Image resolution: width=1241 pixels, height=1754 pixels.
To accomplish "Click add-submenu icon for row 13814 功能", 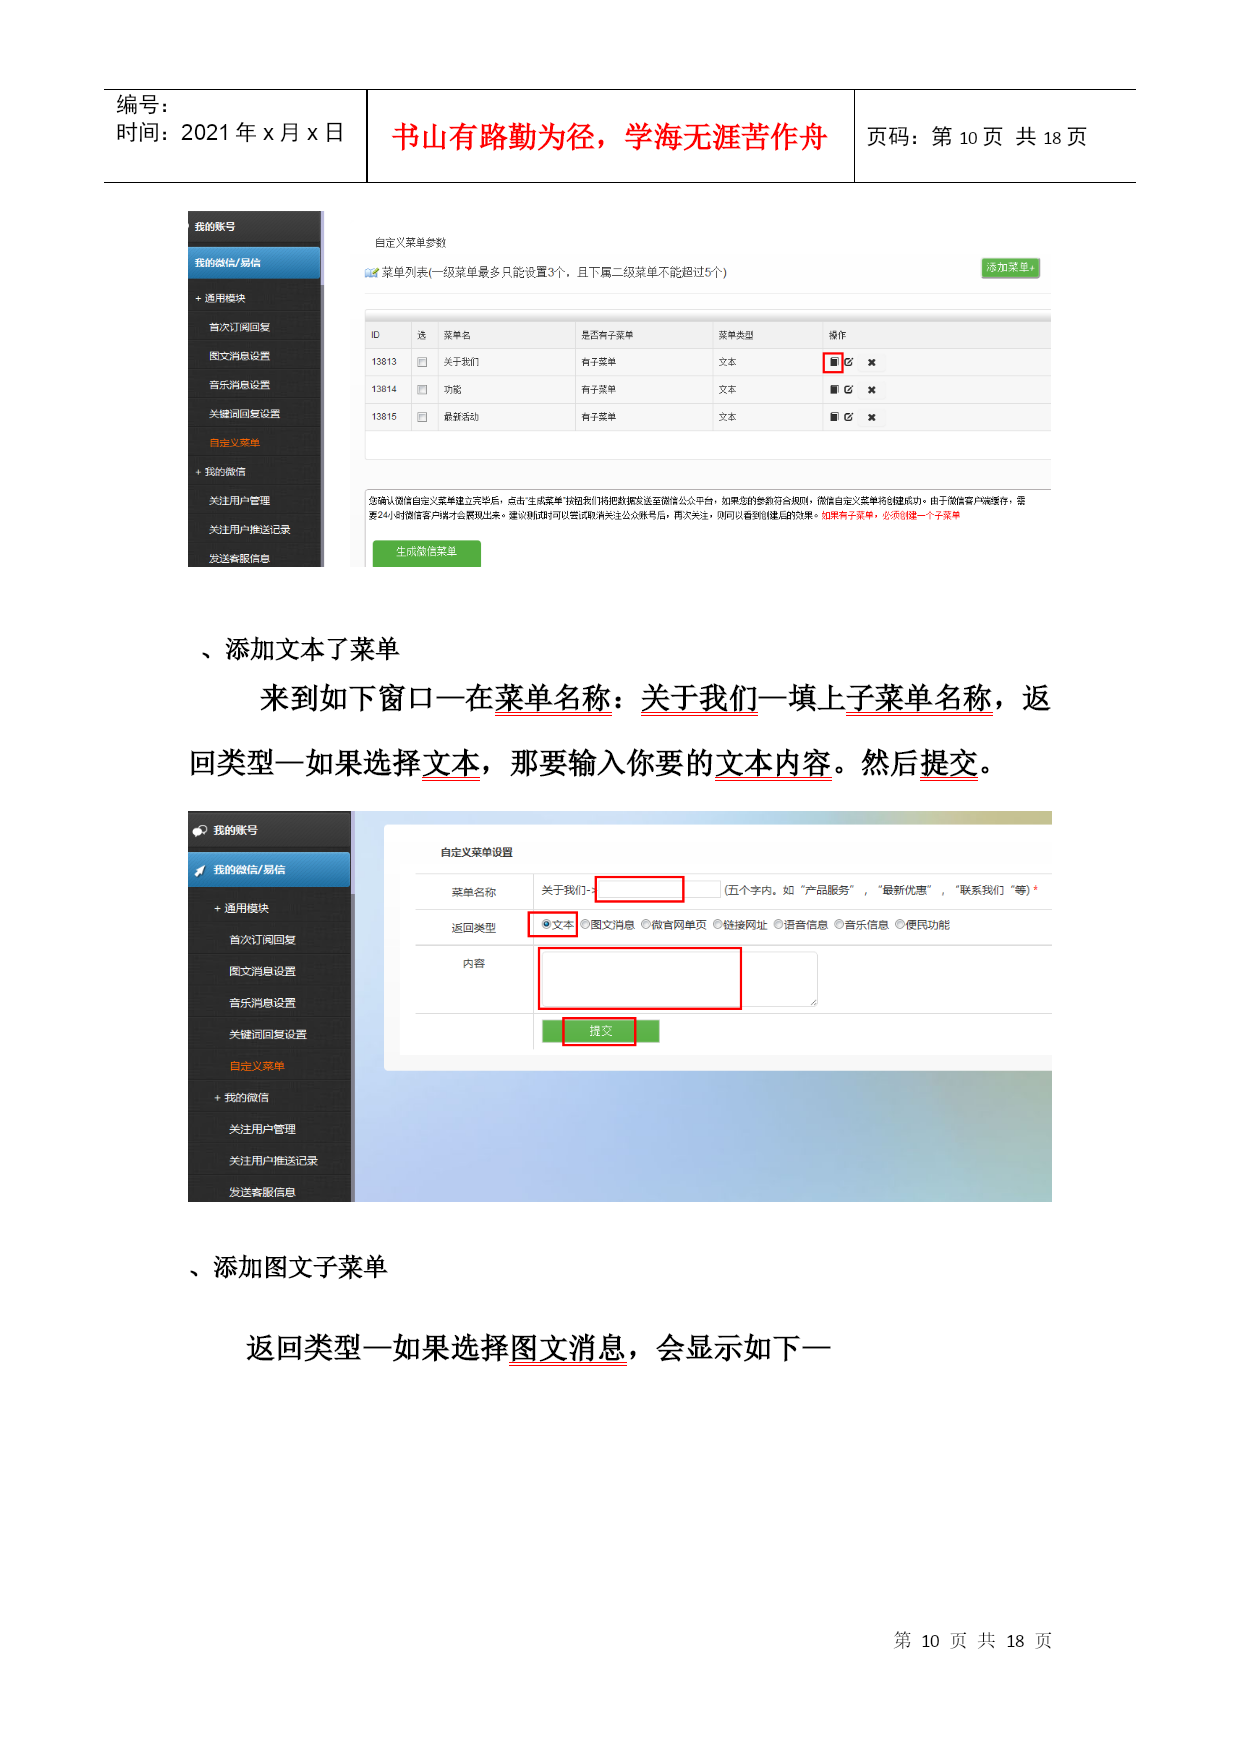I will pos(834,390).
